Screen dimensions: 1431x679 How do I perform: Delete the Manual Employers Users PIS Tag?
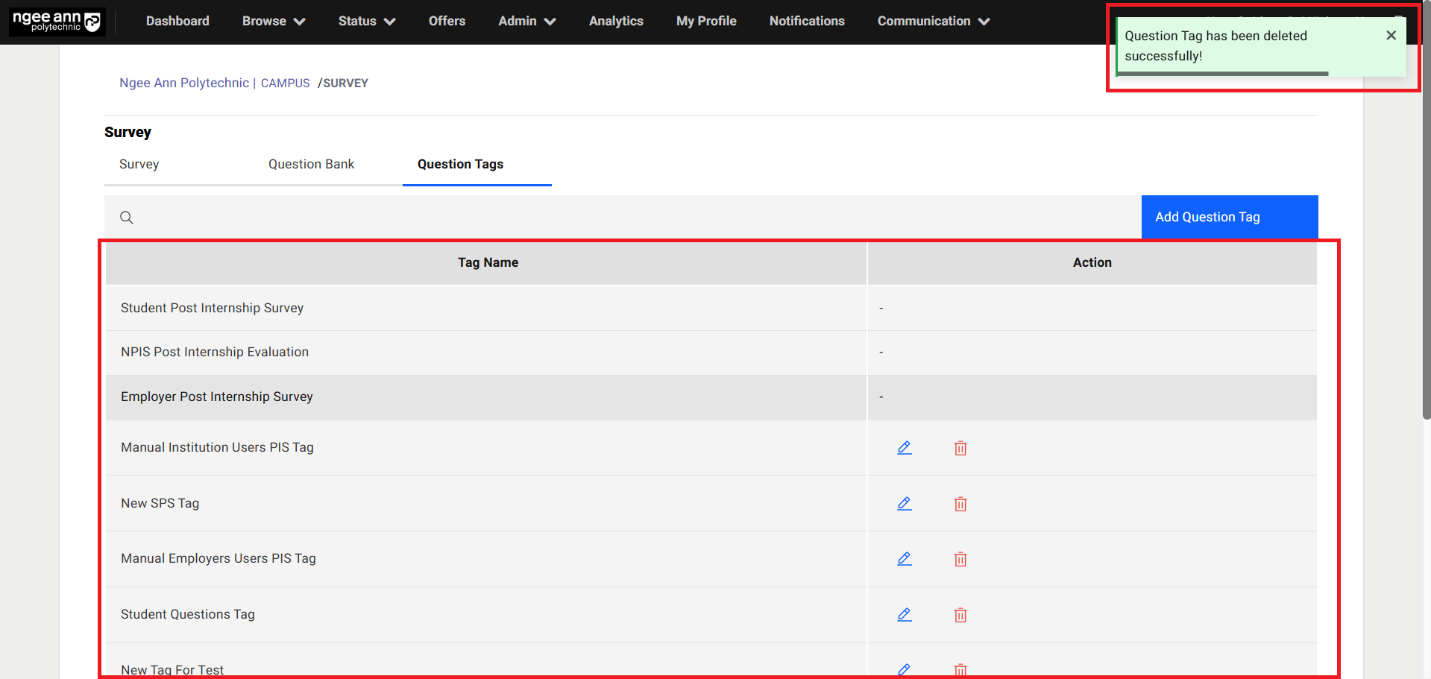[x=960, y=559]
